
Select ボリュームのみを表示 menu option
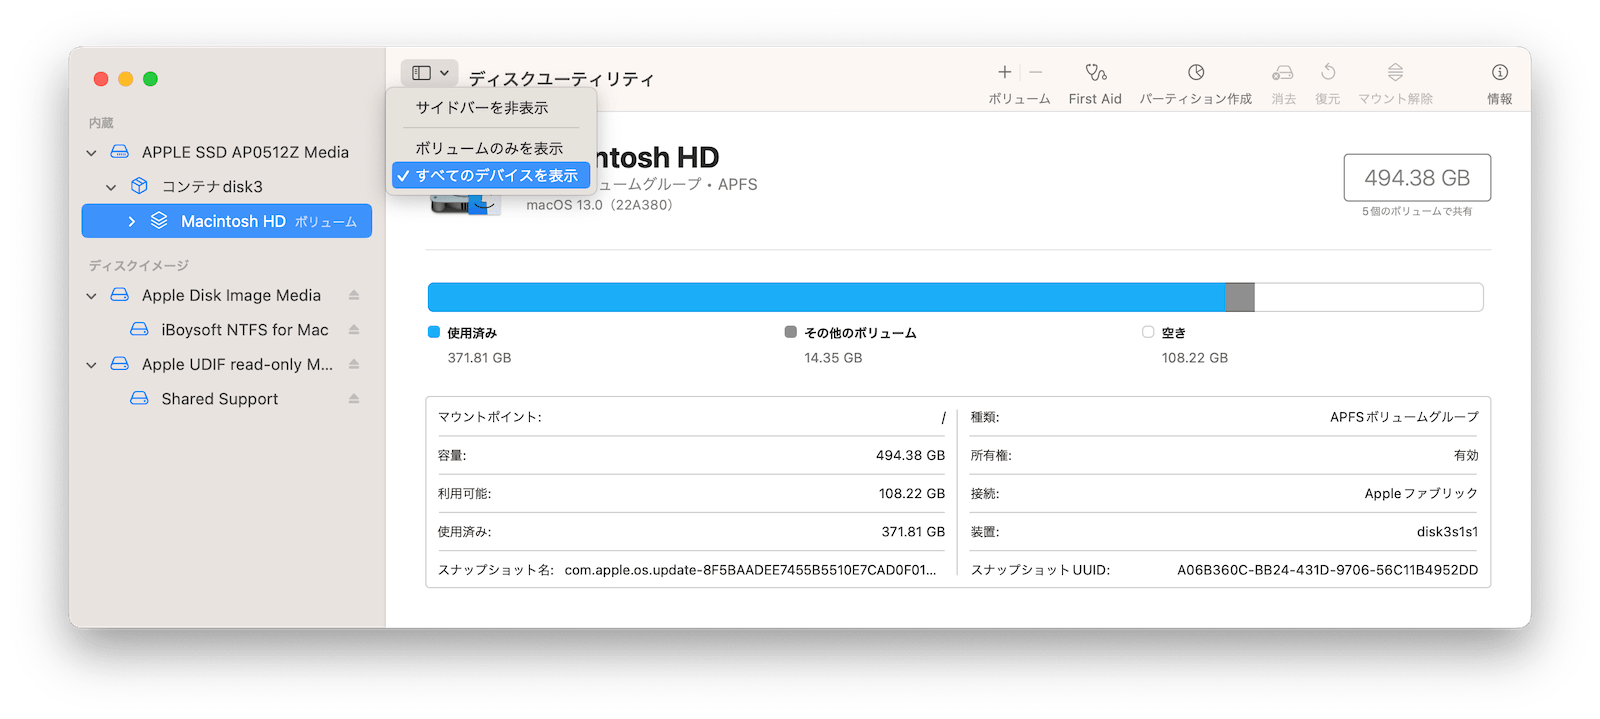coord(489,148)
